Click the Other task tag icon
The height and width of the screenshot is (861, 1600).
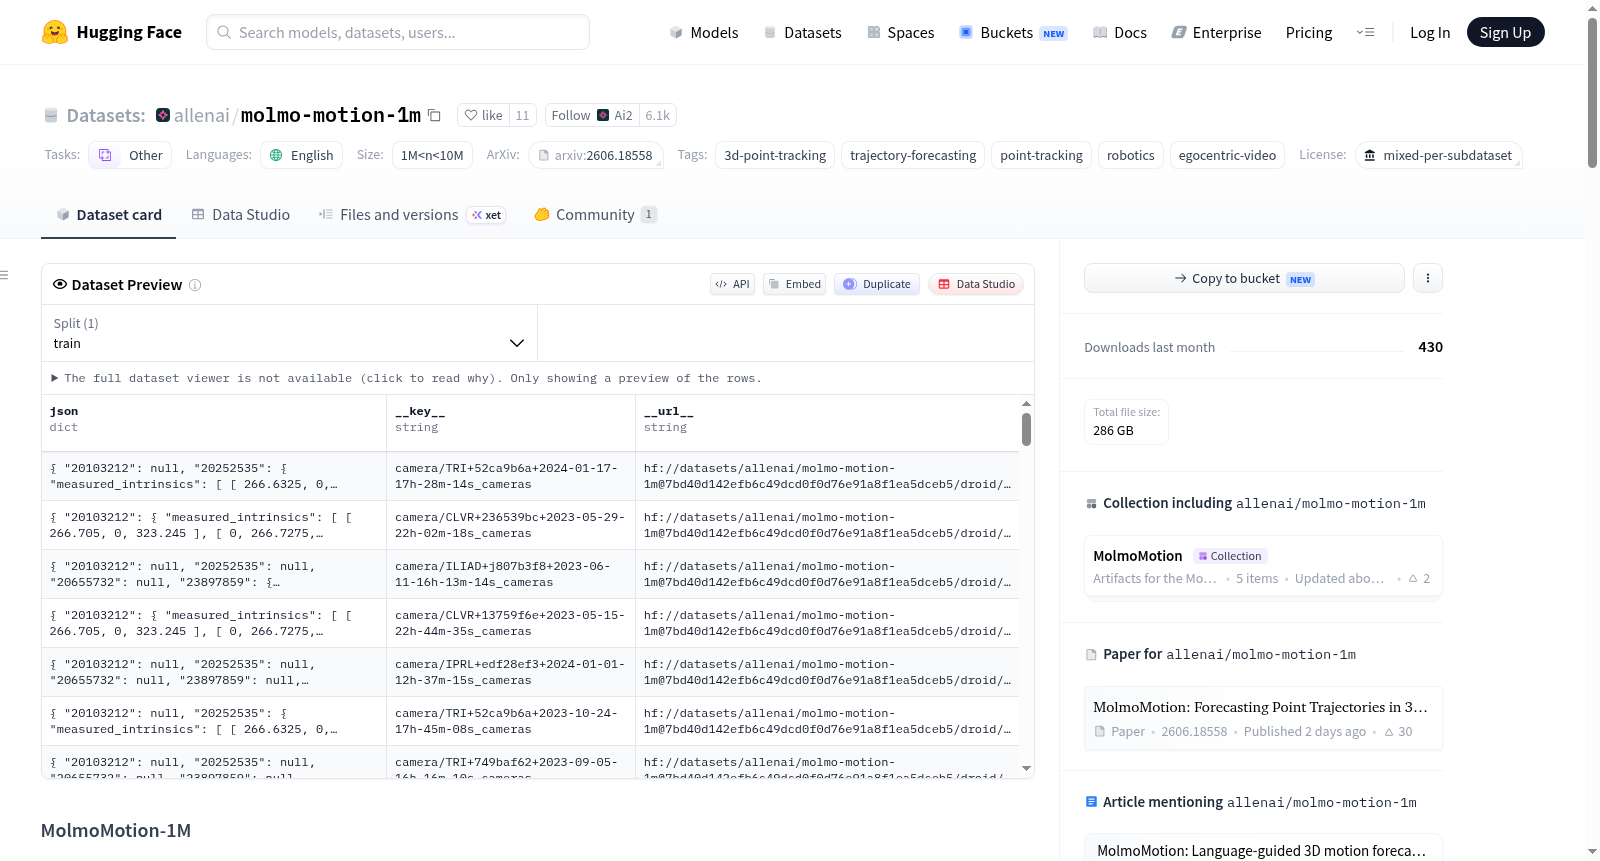[105, 155]
